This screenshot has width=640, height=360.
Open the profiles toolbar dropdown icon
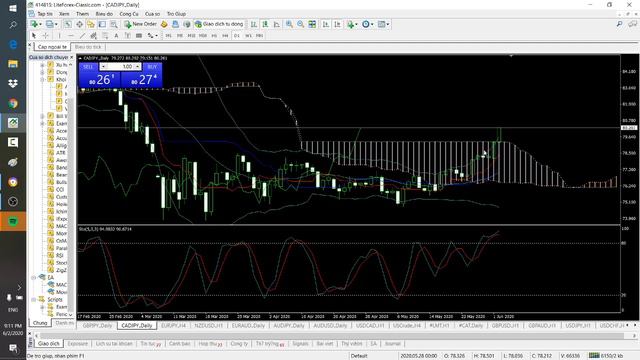coord(51,24)
